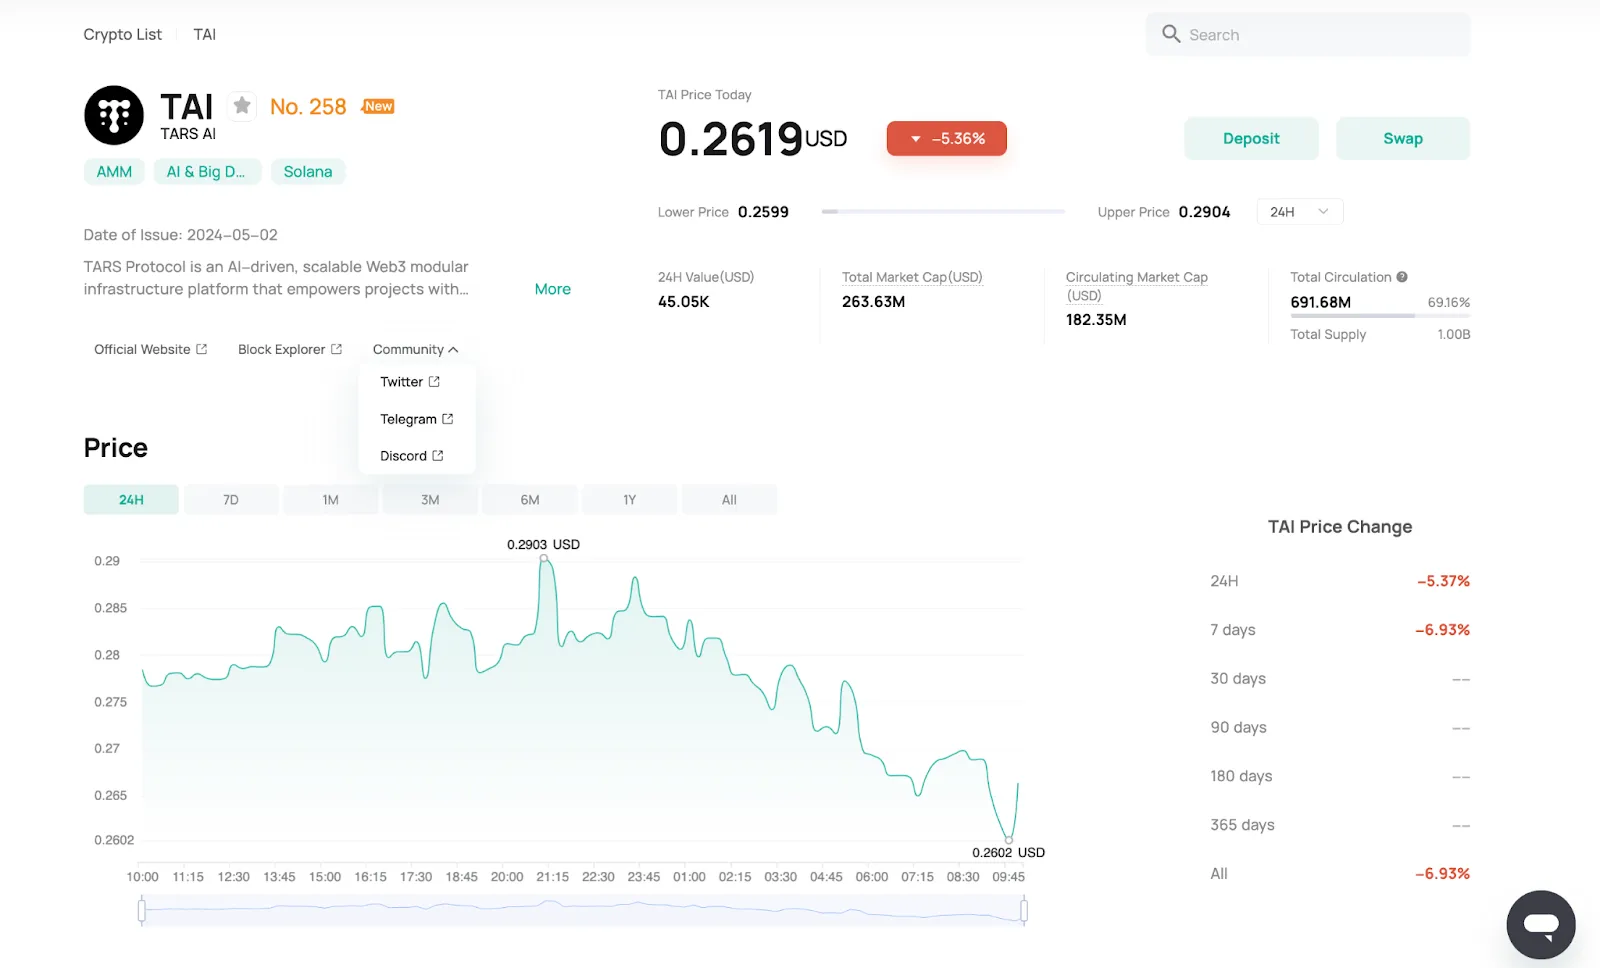Click the 24H price change value -5.37%
This screenshot has height=968, width=1600.
(x=1443, y=581)
